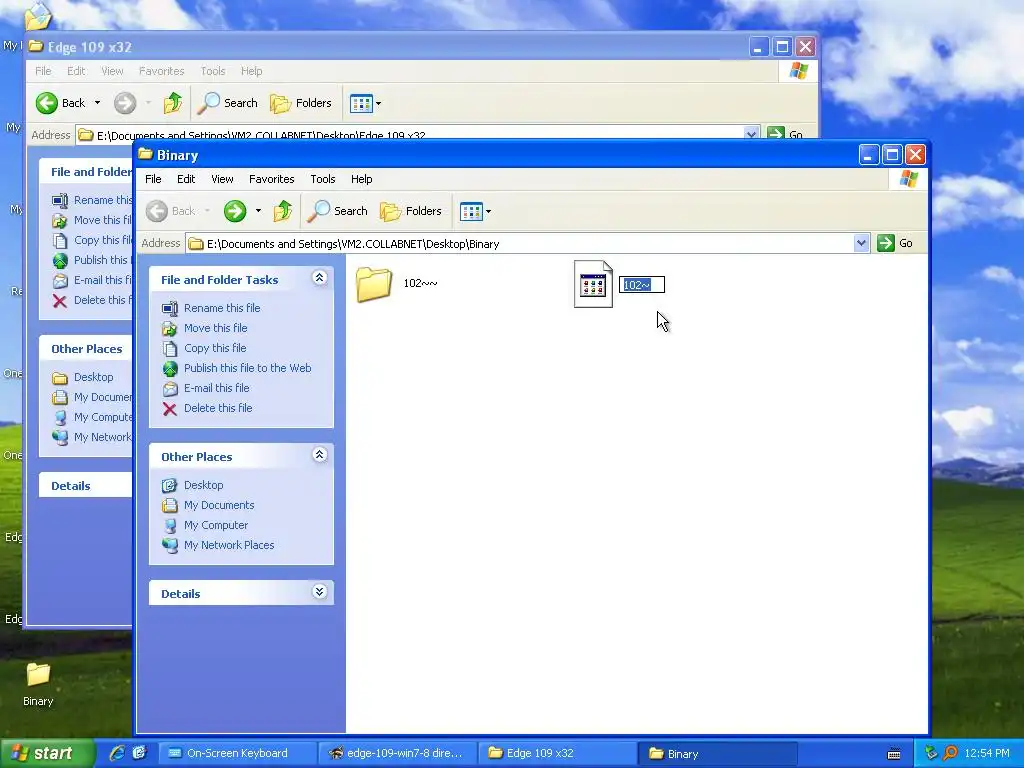Click the Back button in Edge 109 x32 window
Image resolution: width=1024 pixels, height=768 pixels.
point(61,103)
